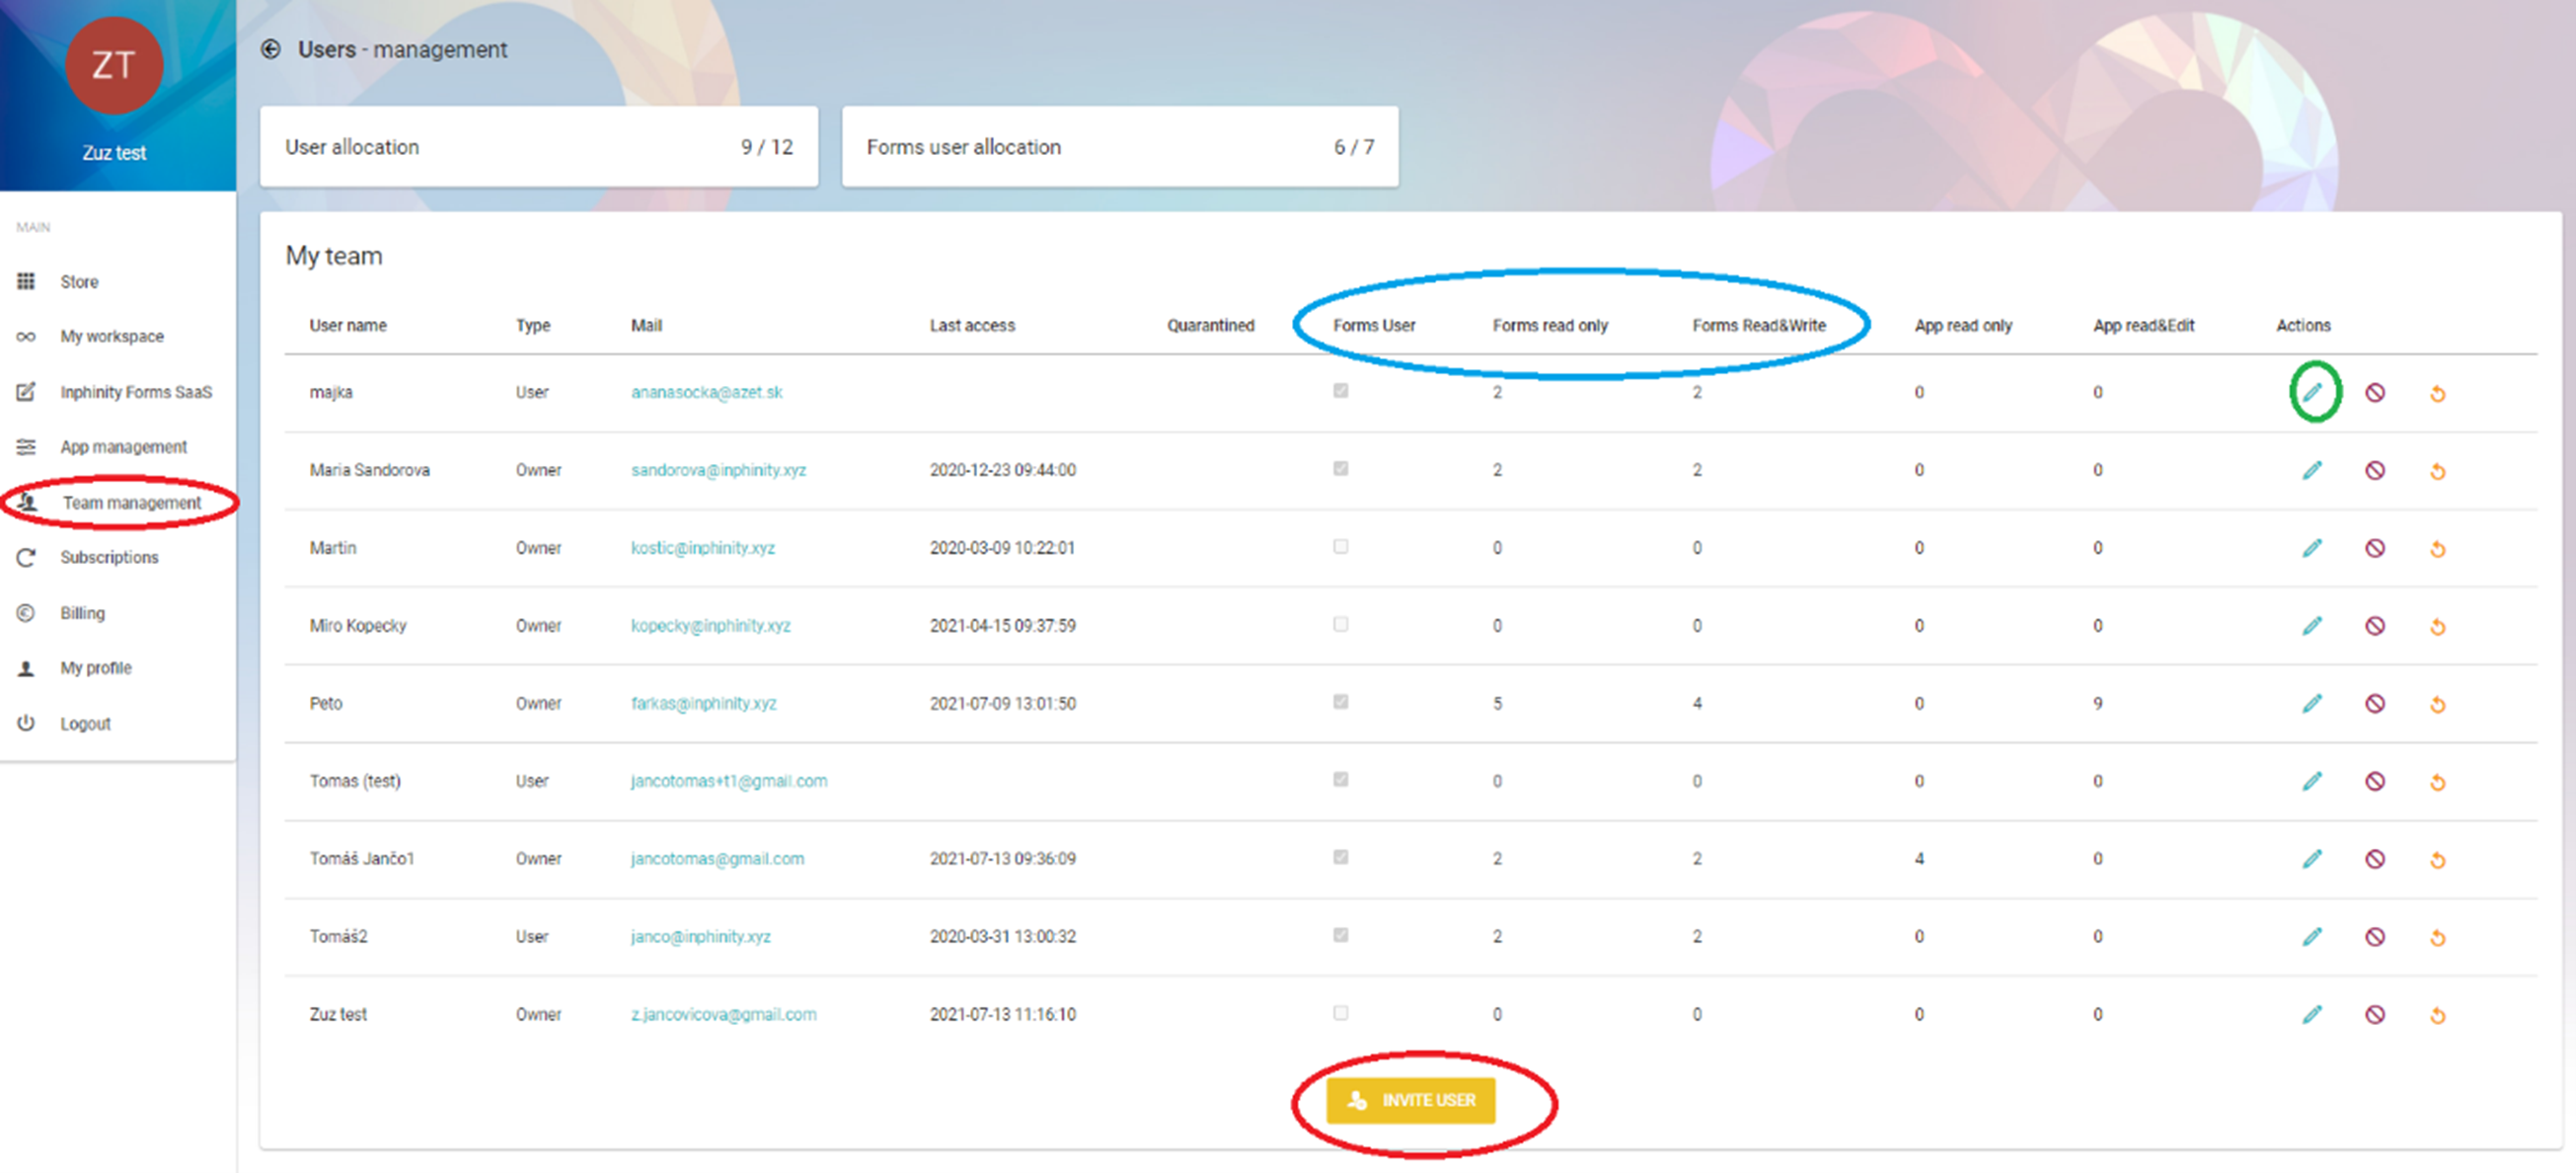Image resolution: width=2576 pixels, height=1173 pixels.
Task: Click last access 2021-07-09 13:01:50
Action: click(x=1003, y=704)
